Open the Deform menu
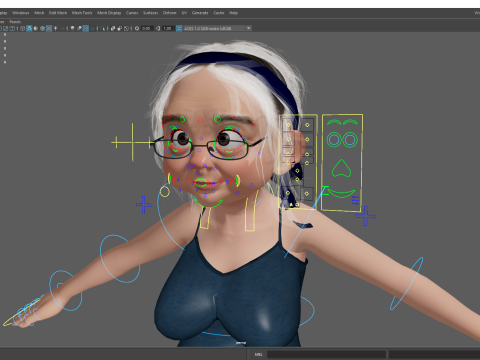The width and height of the screenshot is (480, 360). [x=169, y=13]
